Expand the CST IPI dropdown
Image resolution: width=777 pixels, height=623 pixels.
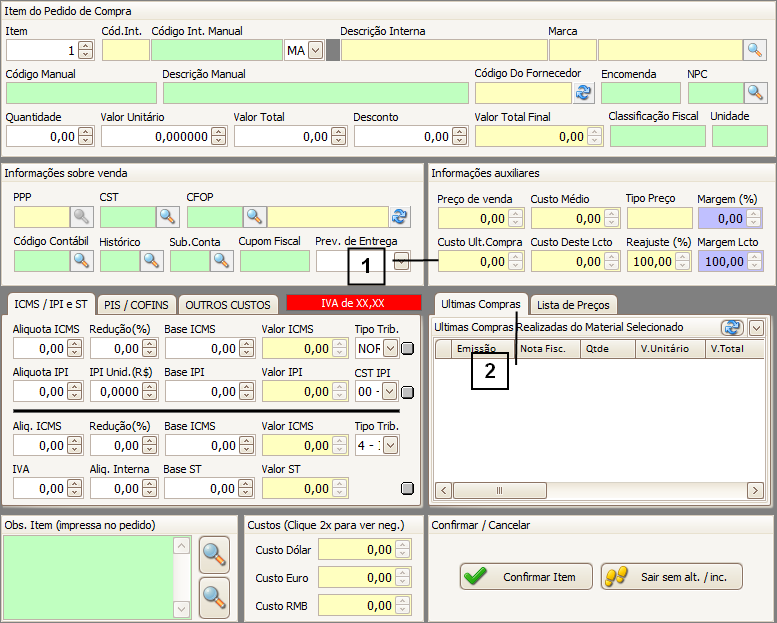pos(390,393)
